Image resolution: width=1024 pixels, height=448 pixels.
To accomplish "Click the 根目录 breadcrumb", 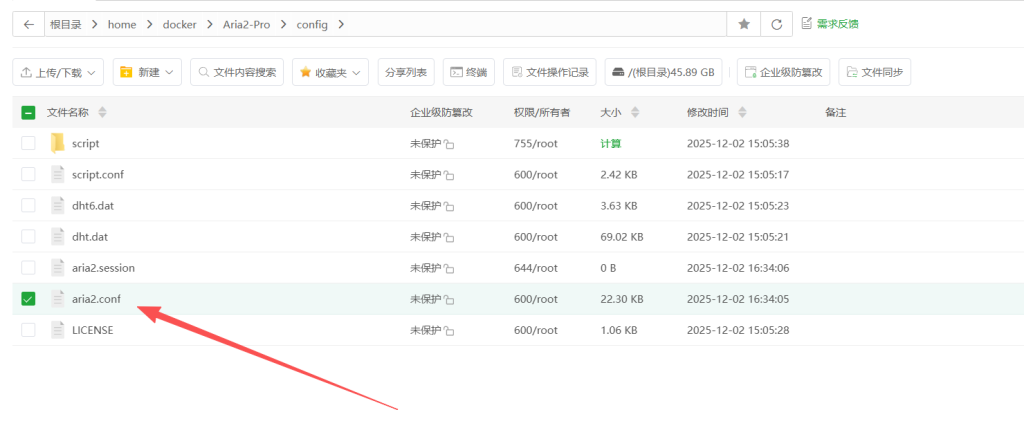I will tap(66, 24).
